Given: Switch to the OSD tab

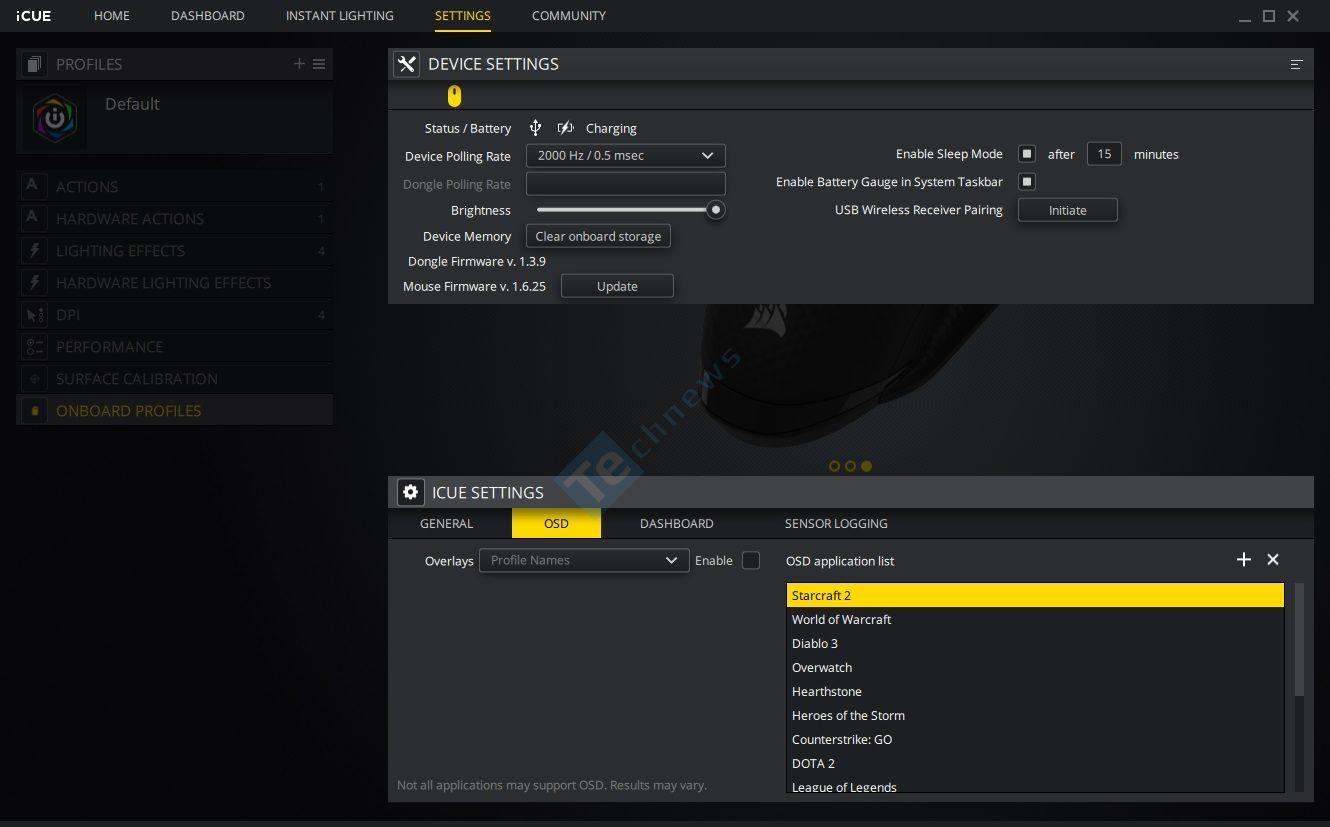Looking at the screenshot, I should pyautogui.click(x=556, y=523).
